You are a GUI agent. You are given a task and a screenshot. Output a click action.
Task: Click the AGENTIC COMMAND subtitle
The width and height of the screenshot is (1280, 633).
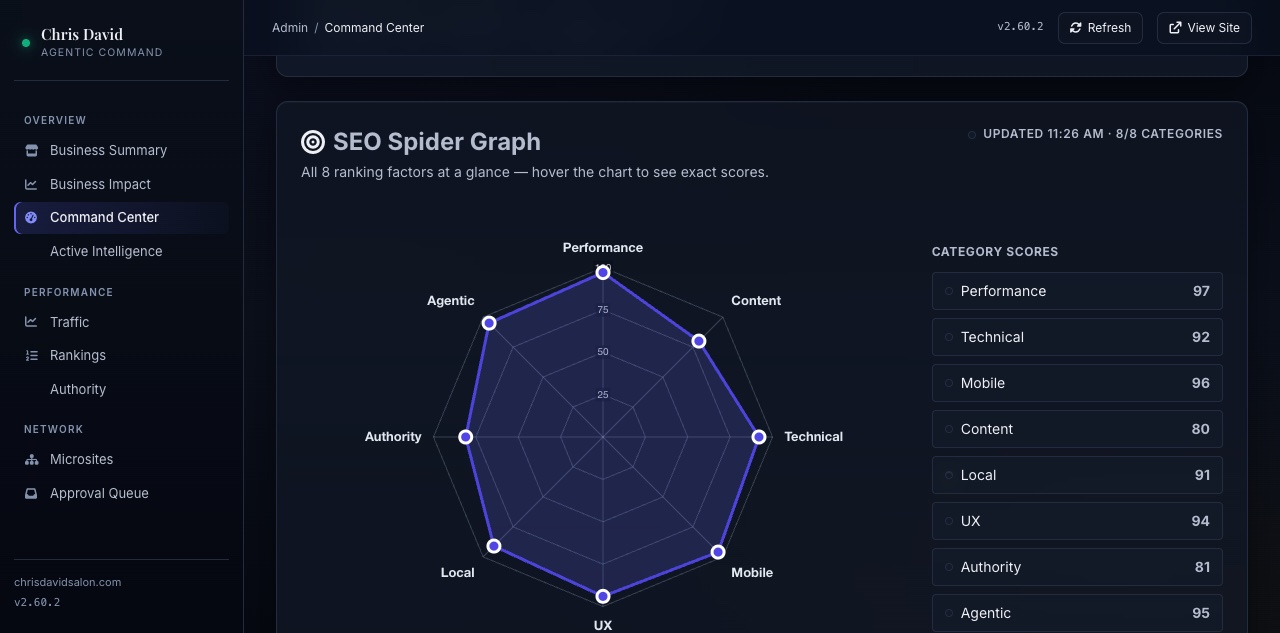[102, 52]
